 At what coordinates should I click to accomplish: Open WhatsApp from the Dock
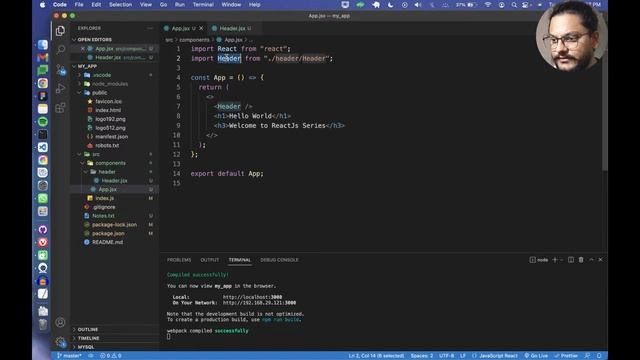coord(42,198)
